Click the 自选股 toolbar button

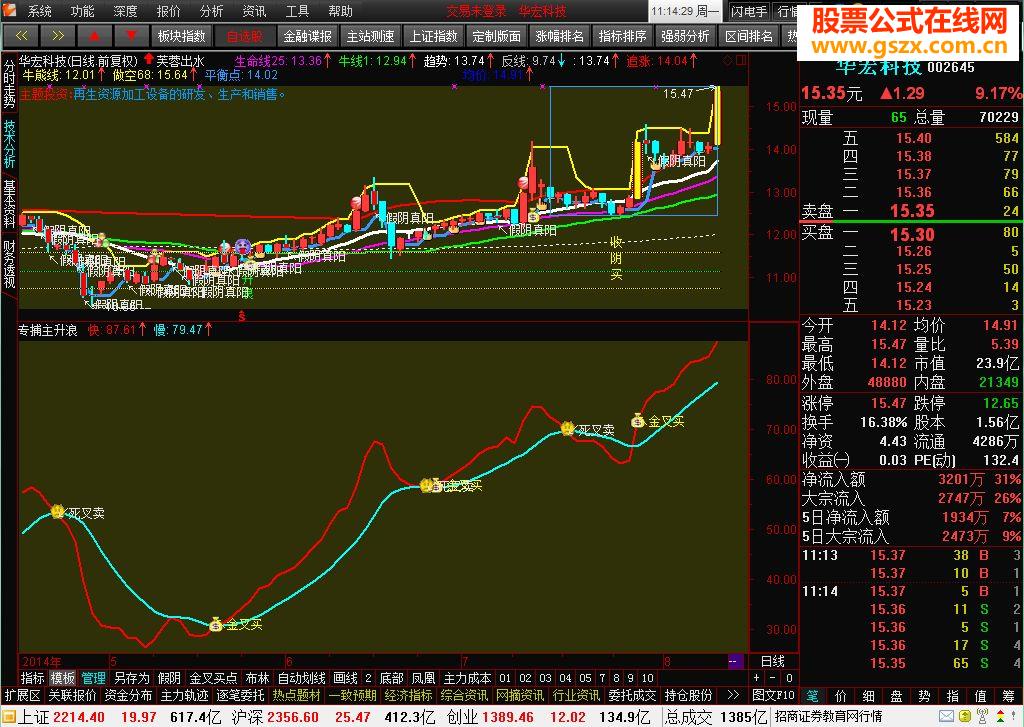coord(245,36)
